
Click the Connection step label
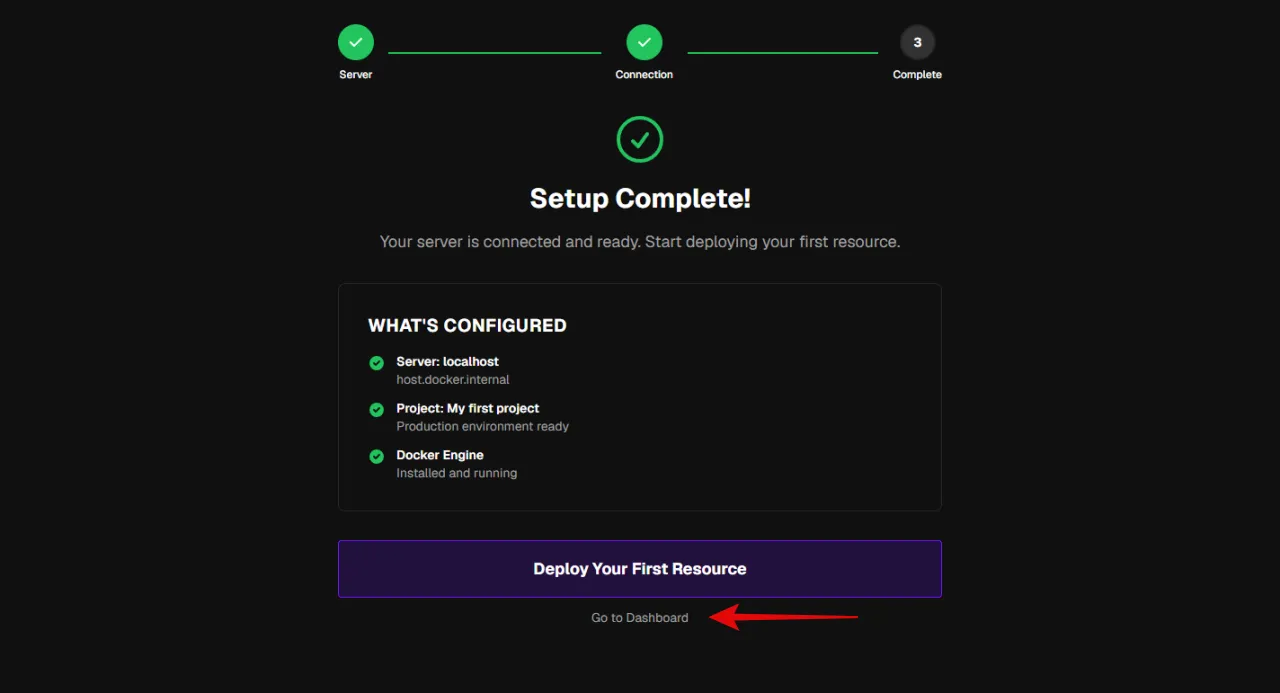[x=644, y=75]
